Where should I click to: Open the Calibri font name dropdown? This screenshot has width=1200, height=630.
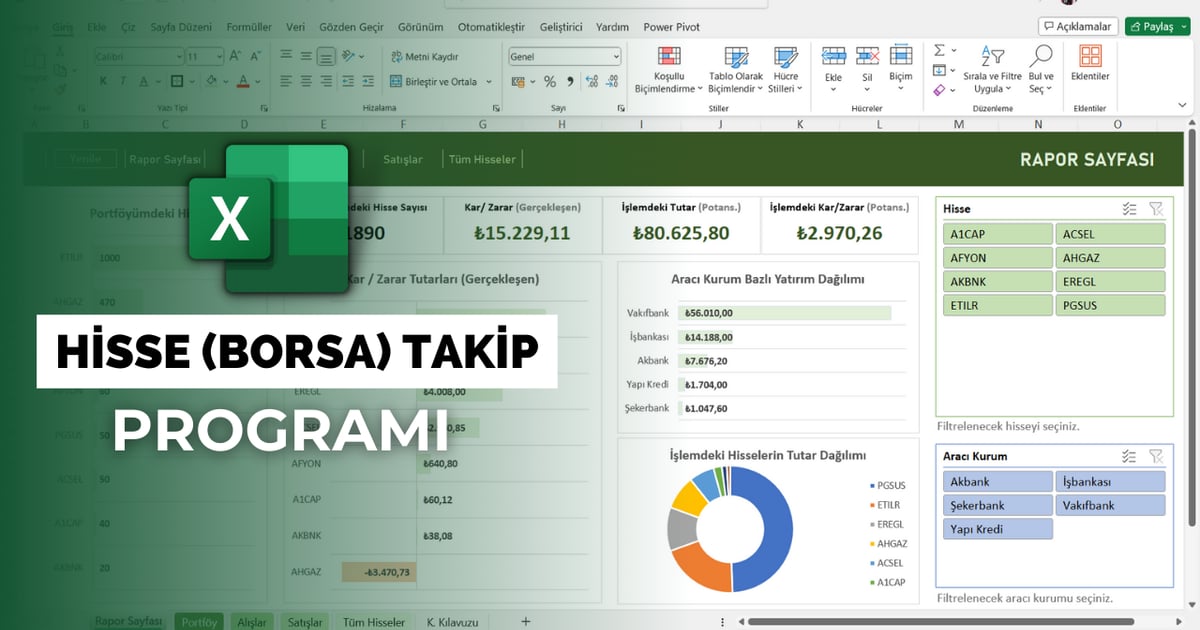(178, 57)
